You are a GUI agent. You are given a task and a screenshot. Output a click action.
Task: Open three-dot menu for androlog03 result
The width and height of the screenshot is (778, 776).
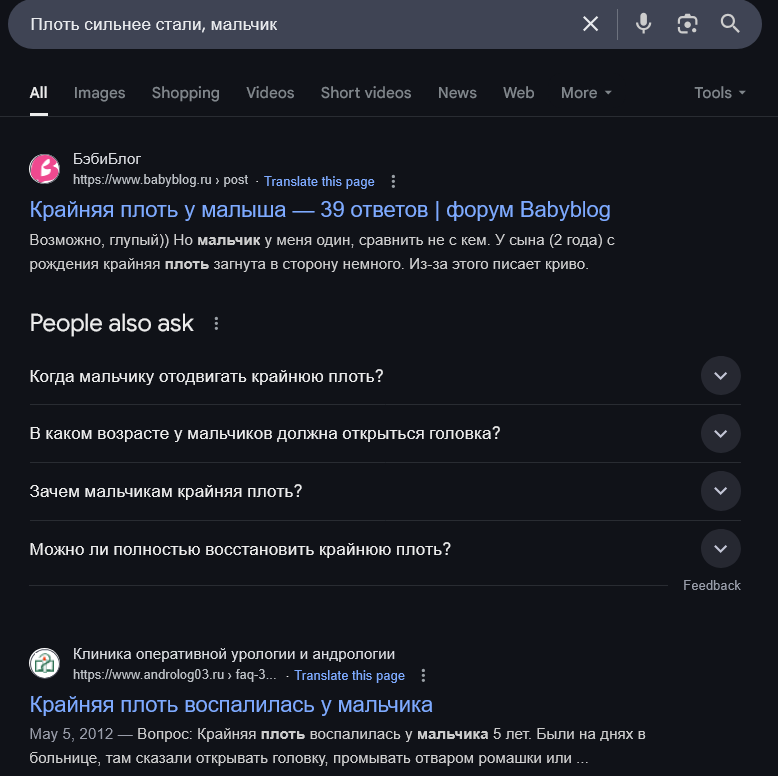click(423, 675)
